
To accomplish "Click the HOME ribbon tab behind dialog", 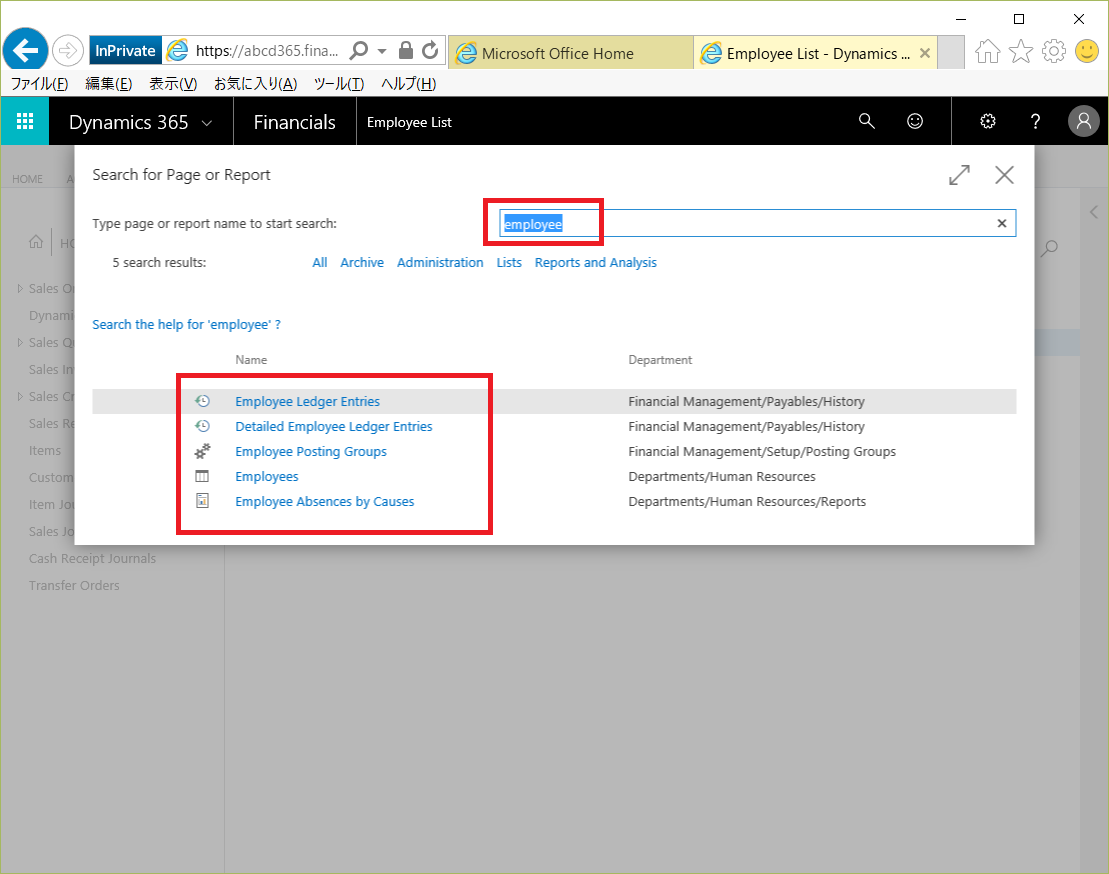I will (27, 179).
